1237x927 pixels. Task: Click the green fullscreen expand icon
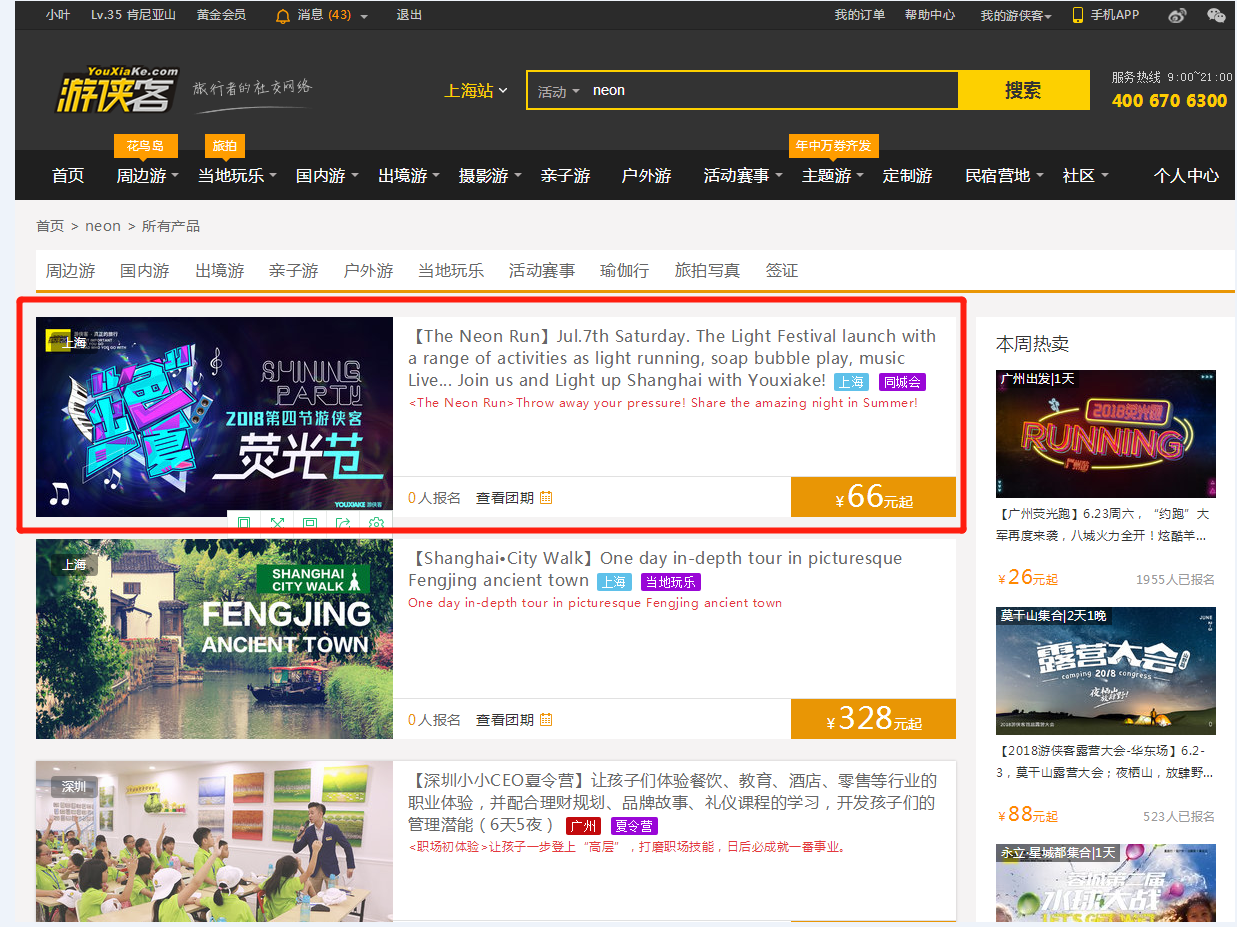pos(277,524)
